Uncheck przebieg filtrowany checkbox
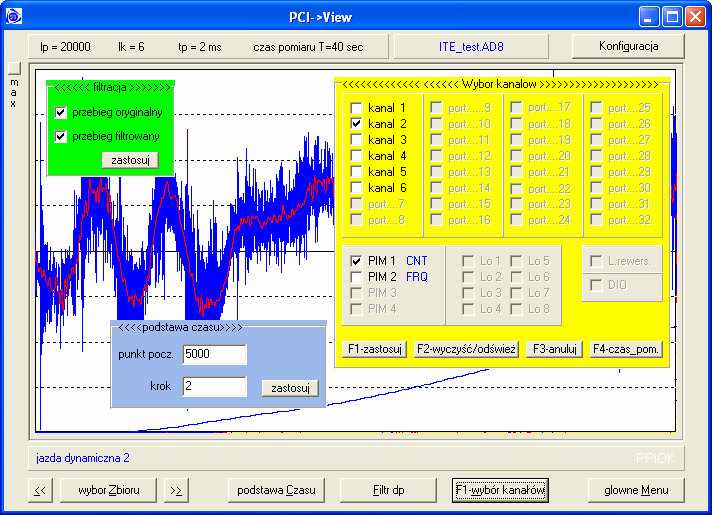The height and width of the screenshot is (515, 712). (60, 136)
